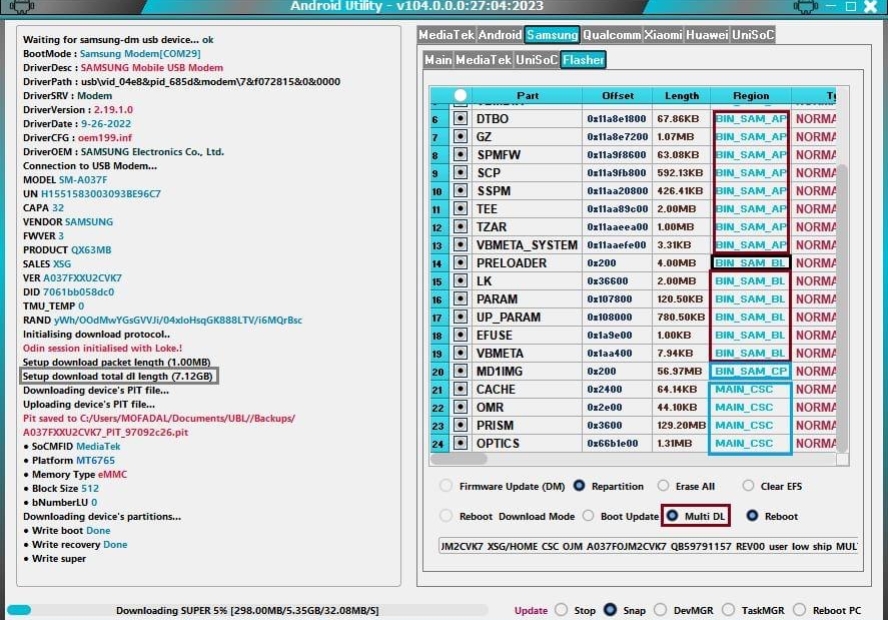
Task: Select the Snap radio option
Action: coord(610,610)
